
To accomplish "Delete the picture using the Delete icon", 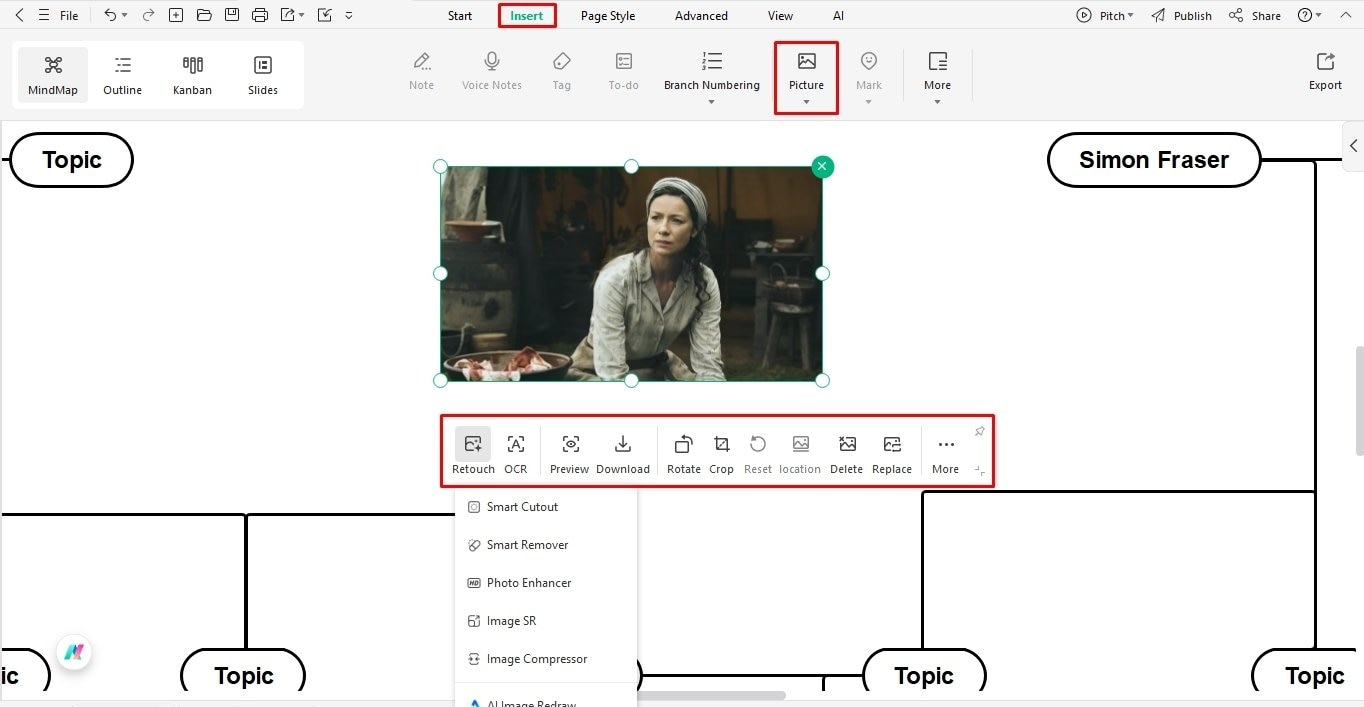I will pos(846,452).
